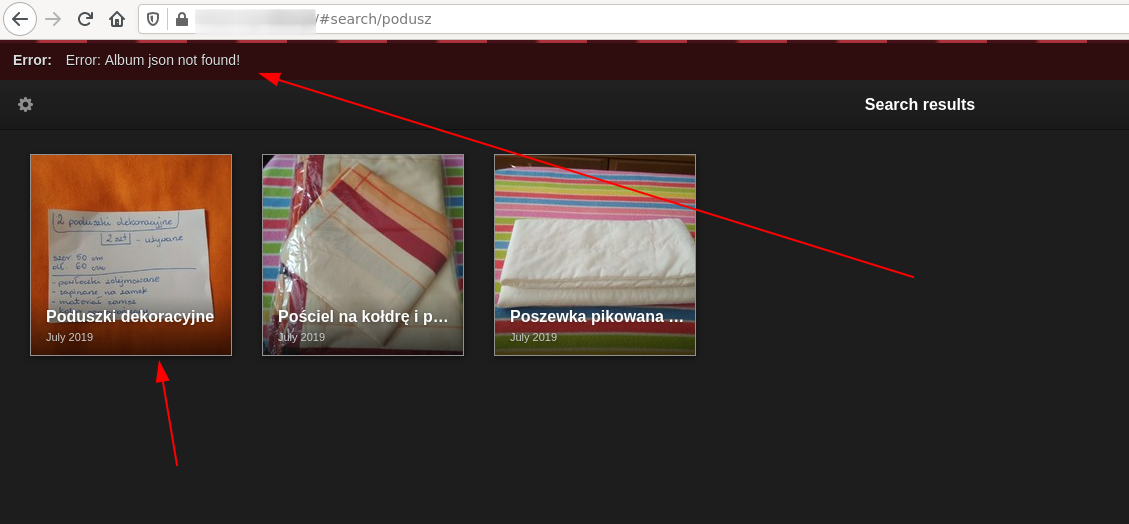Click the 'Poszewka pikowana …' title
Screen dimensions: 1129x524
click(596, 316)
